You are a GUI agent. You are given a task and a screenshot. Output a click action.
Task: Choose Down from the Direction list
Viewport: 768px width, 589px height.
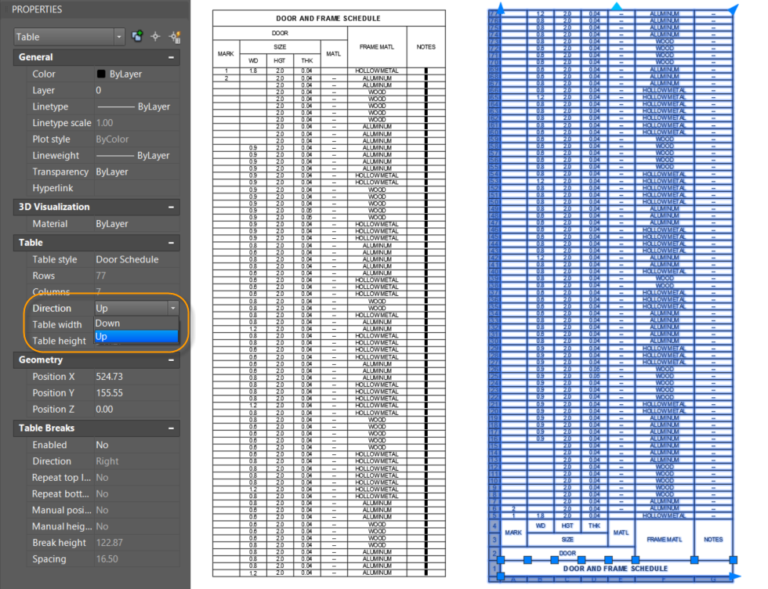(108, 323)
